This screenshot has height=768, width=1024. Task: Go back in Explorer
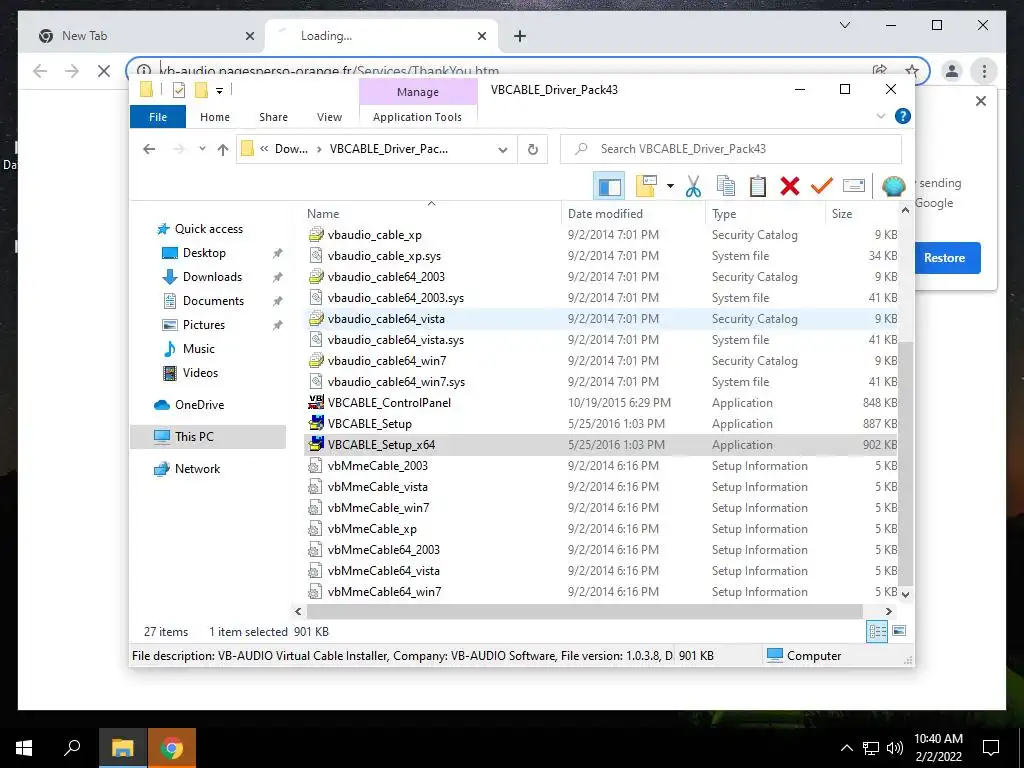(149, 150)
